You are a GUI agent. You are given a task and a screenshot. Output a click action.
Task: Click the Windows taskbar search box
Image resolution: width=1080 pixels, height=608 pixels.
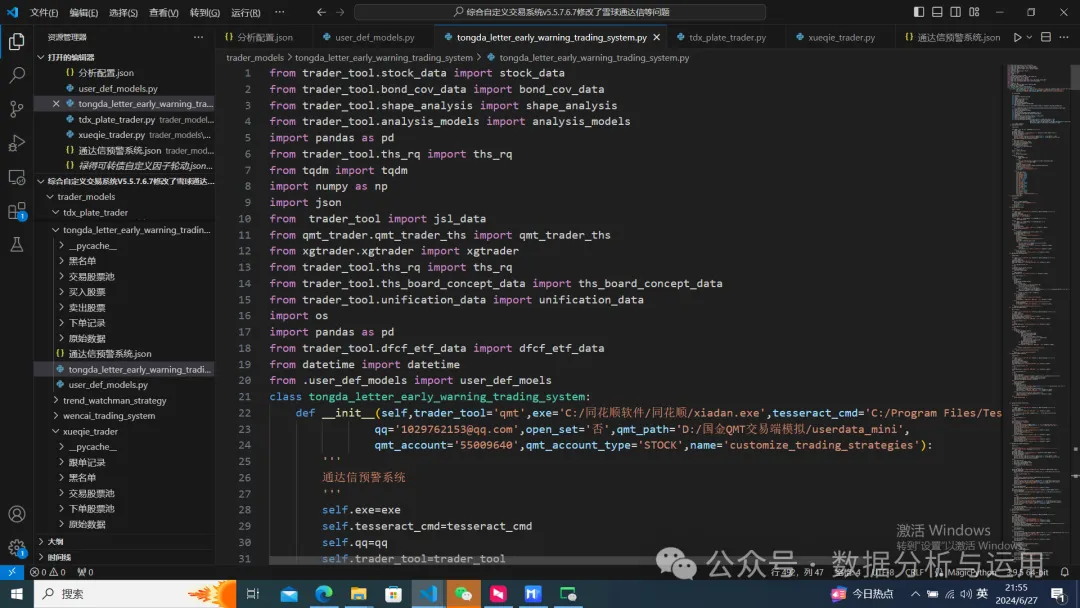click(135, 594)
